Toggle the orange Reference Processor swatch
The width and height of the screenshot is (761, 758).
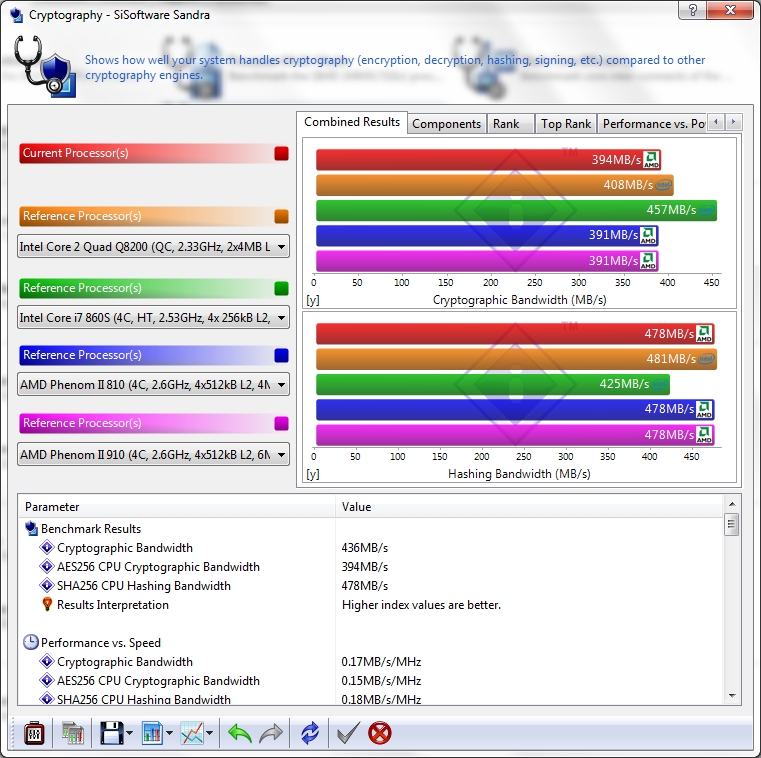(x=281, y=216)
